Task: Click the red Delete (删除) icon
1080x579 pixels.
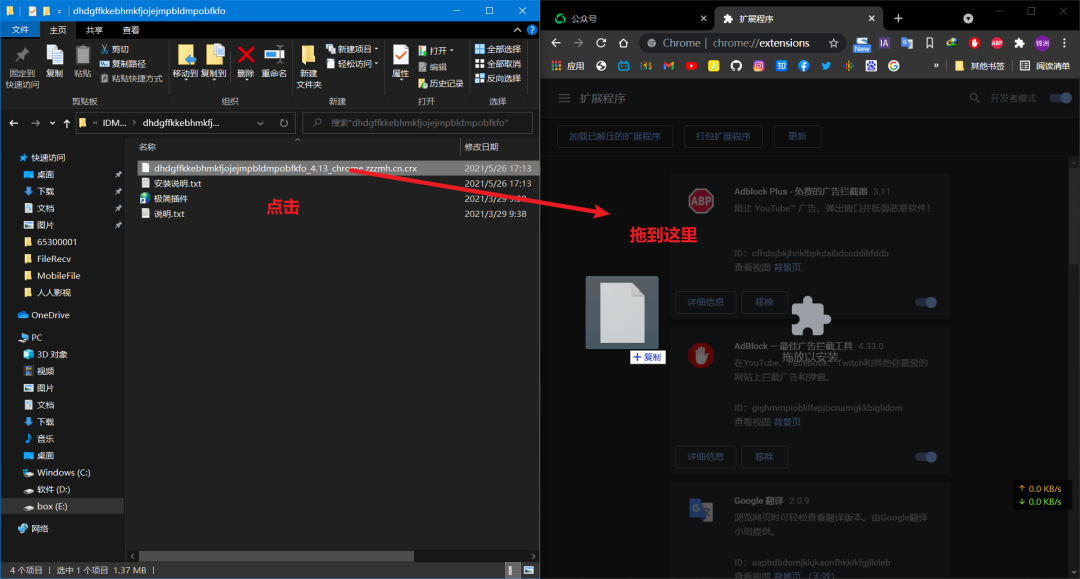Action: pyautogui.click(x=246, y=55)
